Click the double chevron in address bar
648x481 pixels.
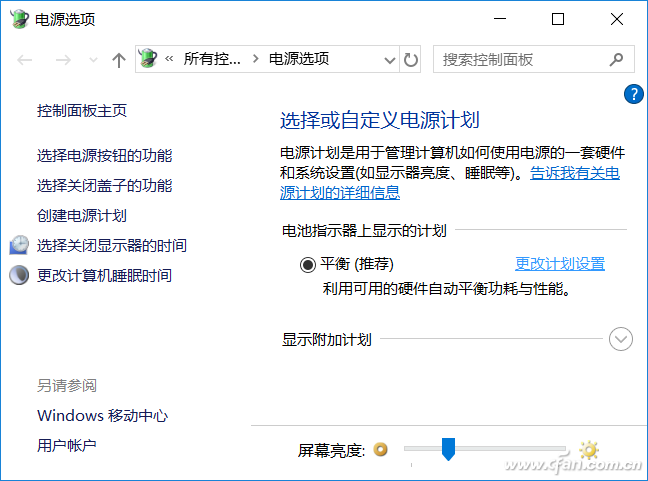pyautogui.click(x=169, y=59)
